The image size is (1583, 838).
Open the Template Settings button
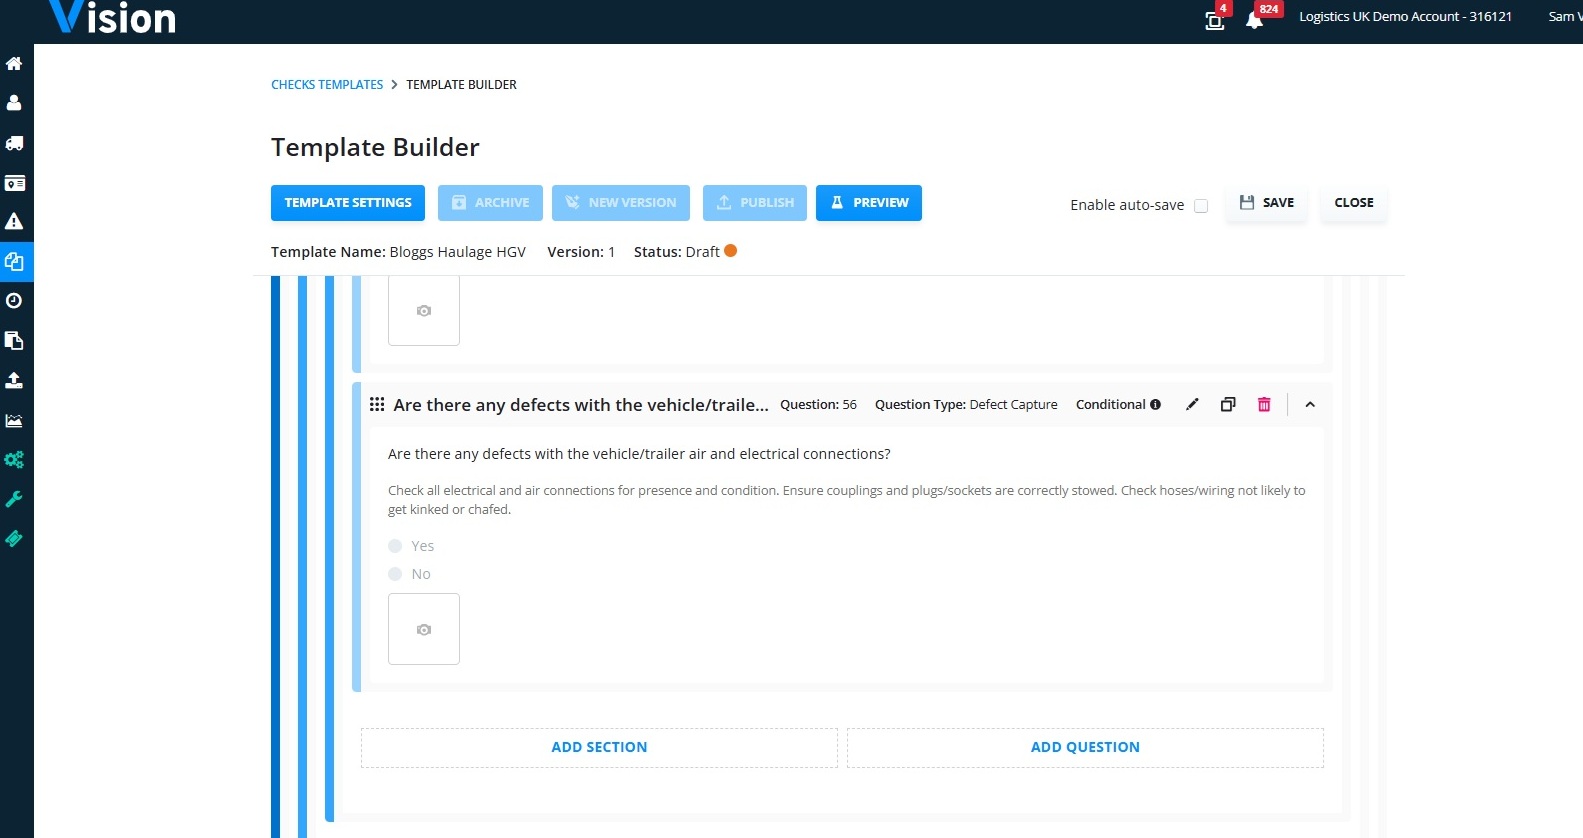pos(348,203)
